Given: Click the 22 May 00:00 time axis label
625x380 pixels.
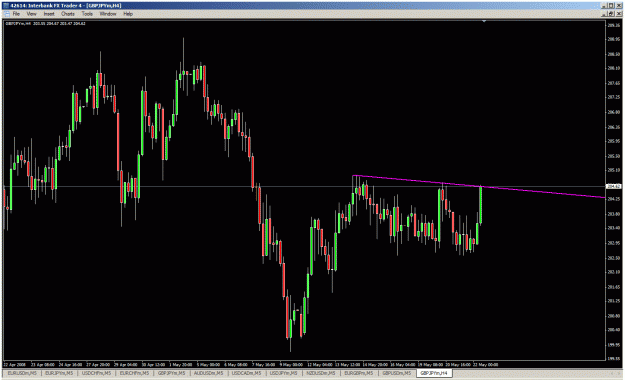Looking at the screenshot, I should coord(485,364).
